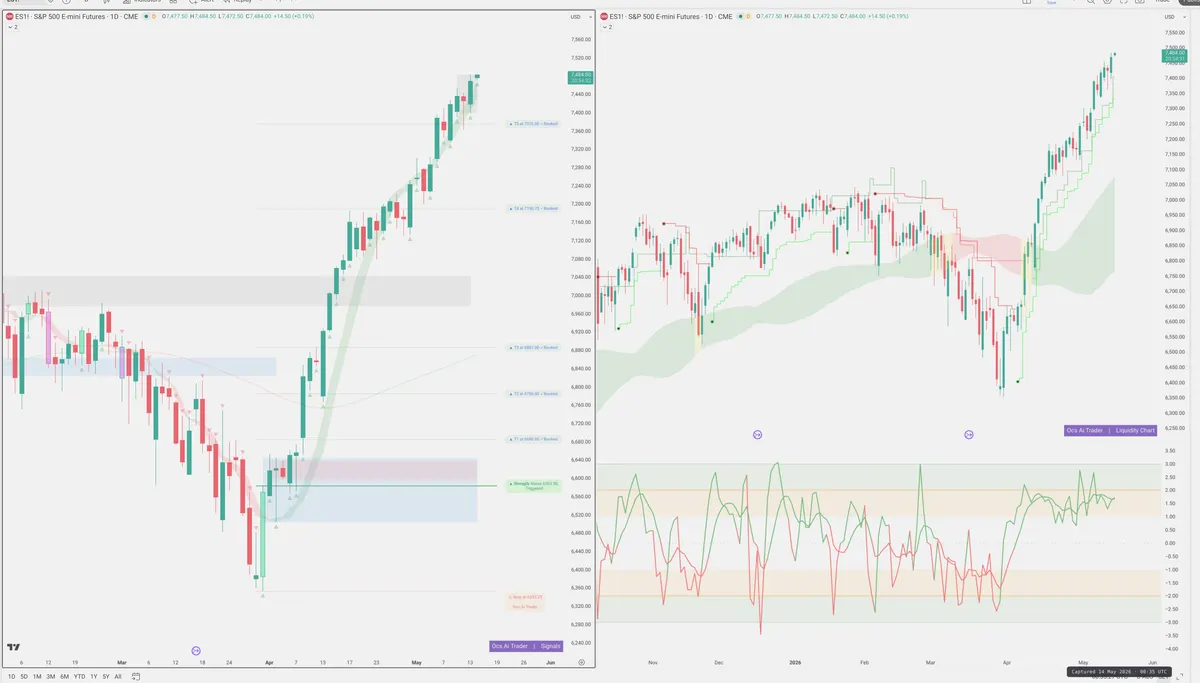This screenshot has width=1200, height=683.
Task: Click ES1! symbol logo on left chart
Action: tap(10, 16)
